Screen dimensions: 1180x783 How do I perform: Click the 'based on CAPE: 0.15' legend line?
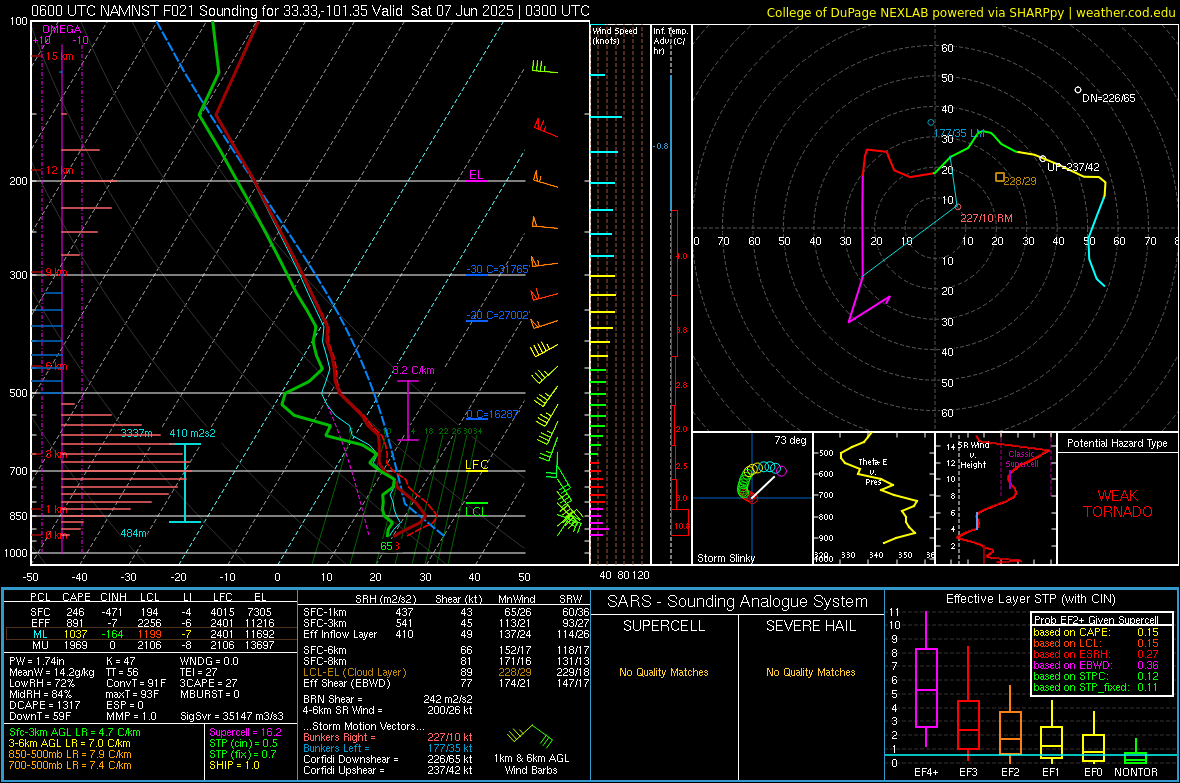tap(1096, 632)
